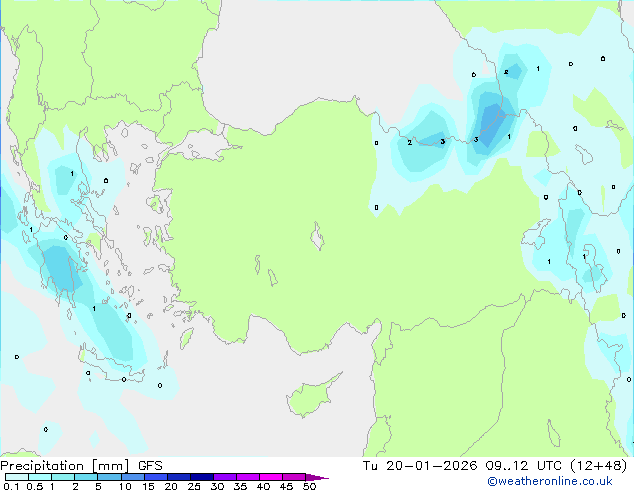Viewport: 634px width, 490px height.
Task: Select the 10–15 mm legend color box
Action: [x=132, y=477]
